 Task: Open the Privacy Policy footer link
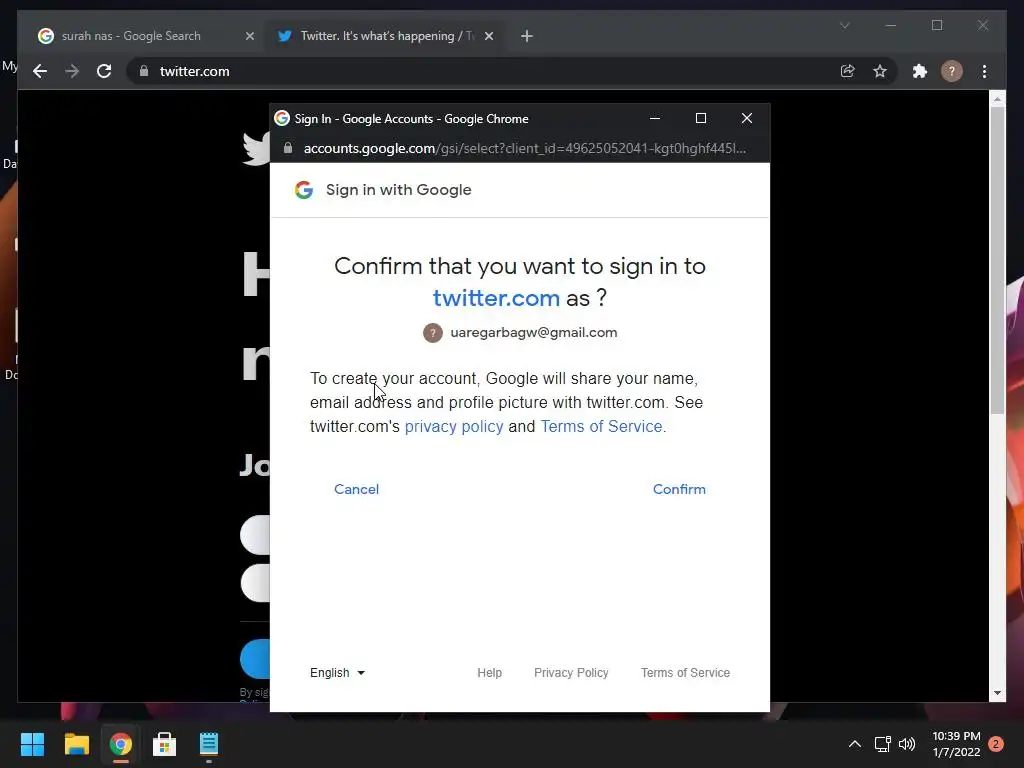coord(571,673)
